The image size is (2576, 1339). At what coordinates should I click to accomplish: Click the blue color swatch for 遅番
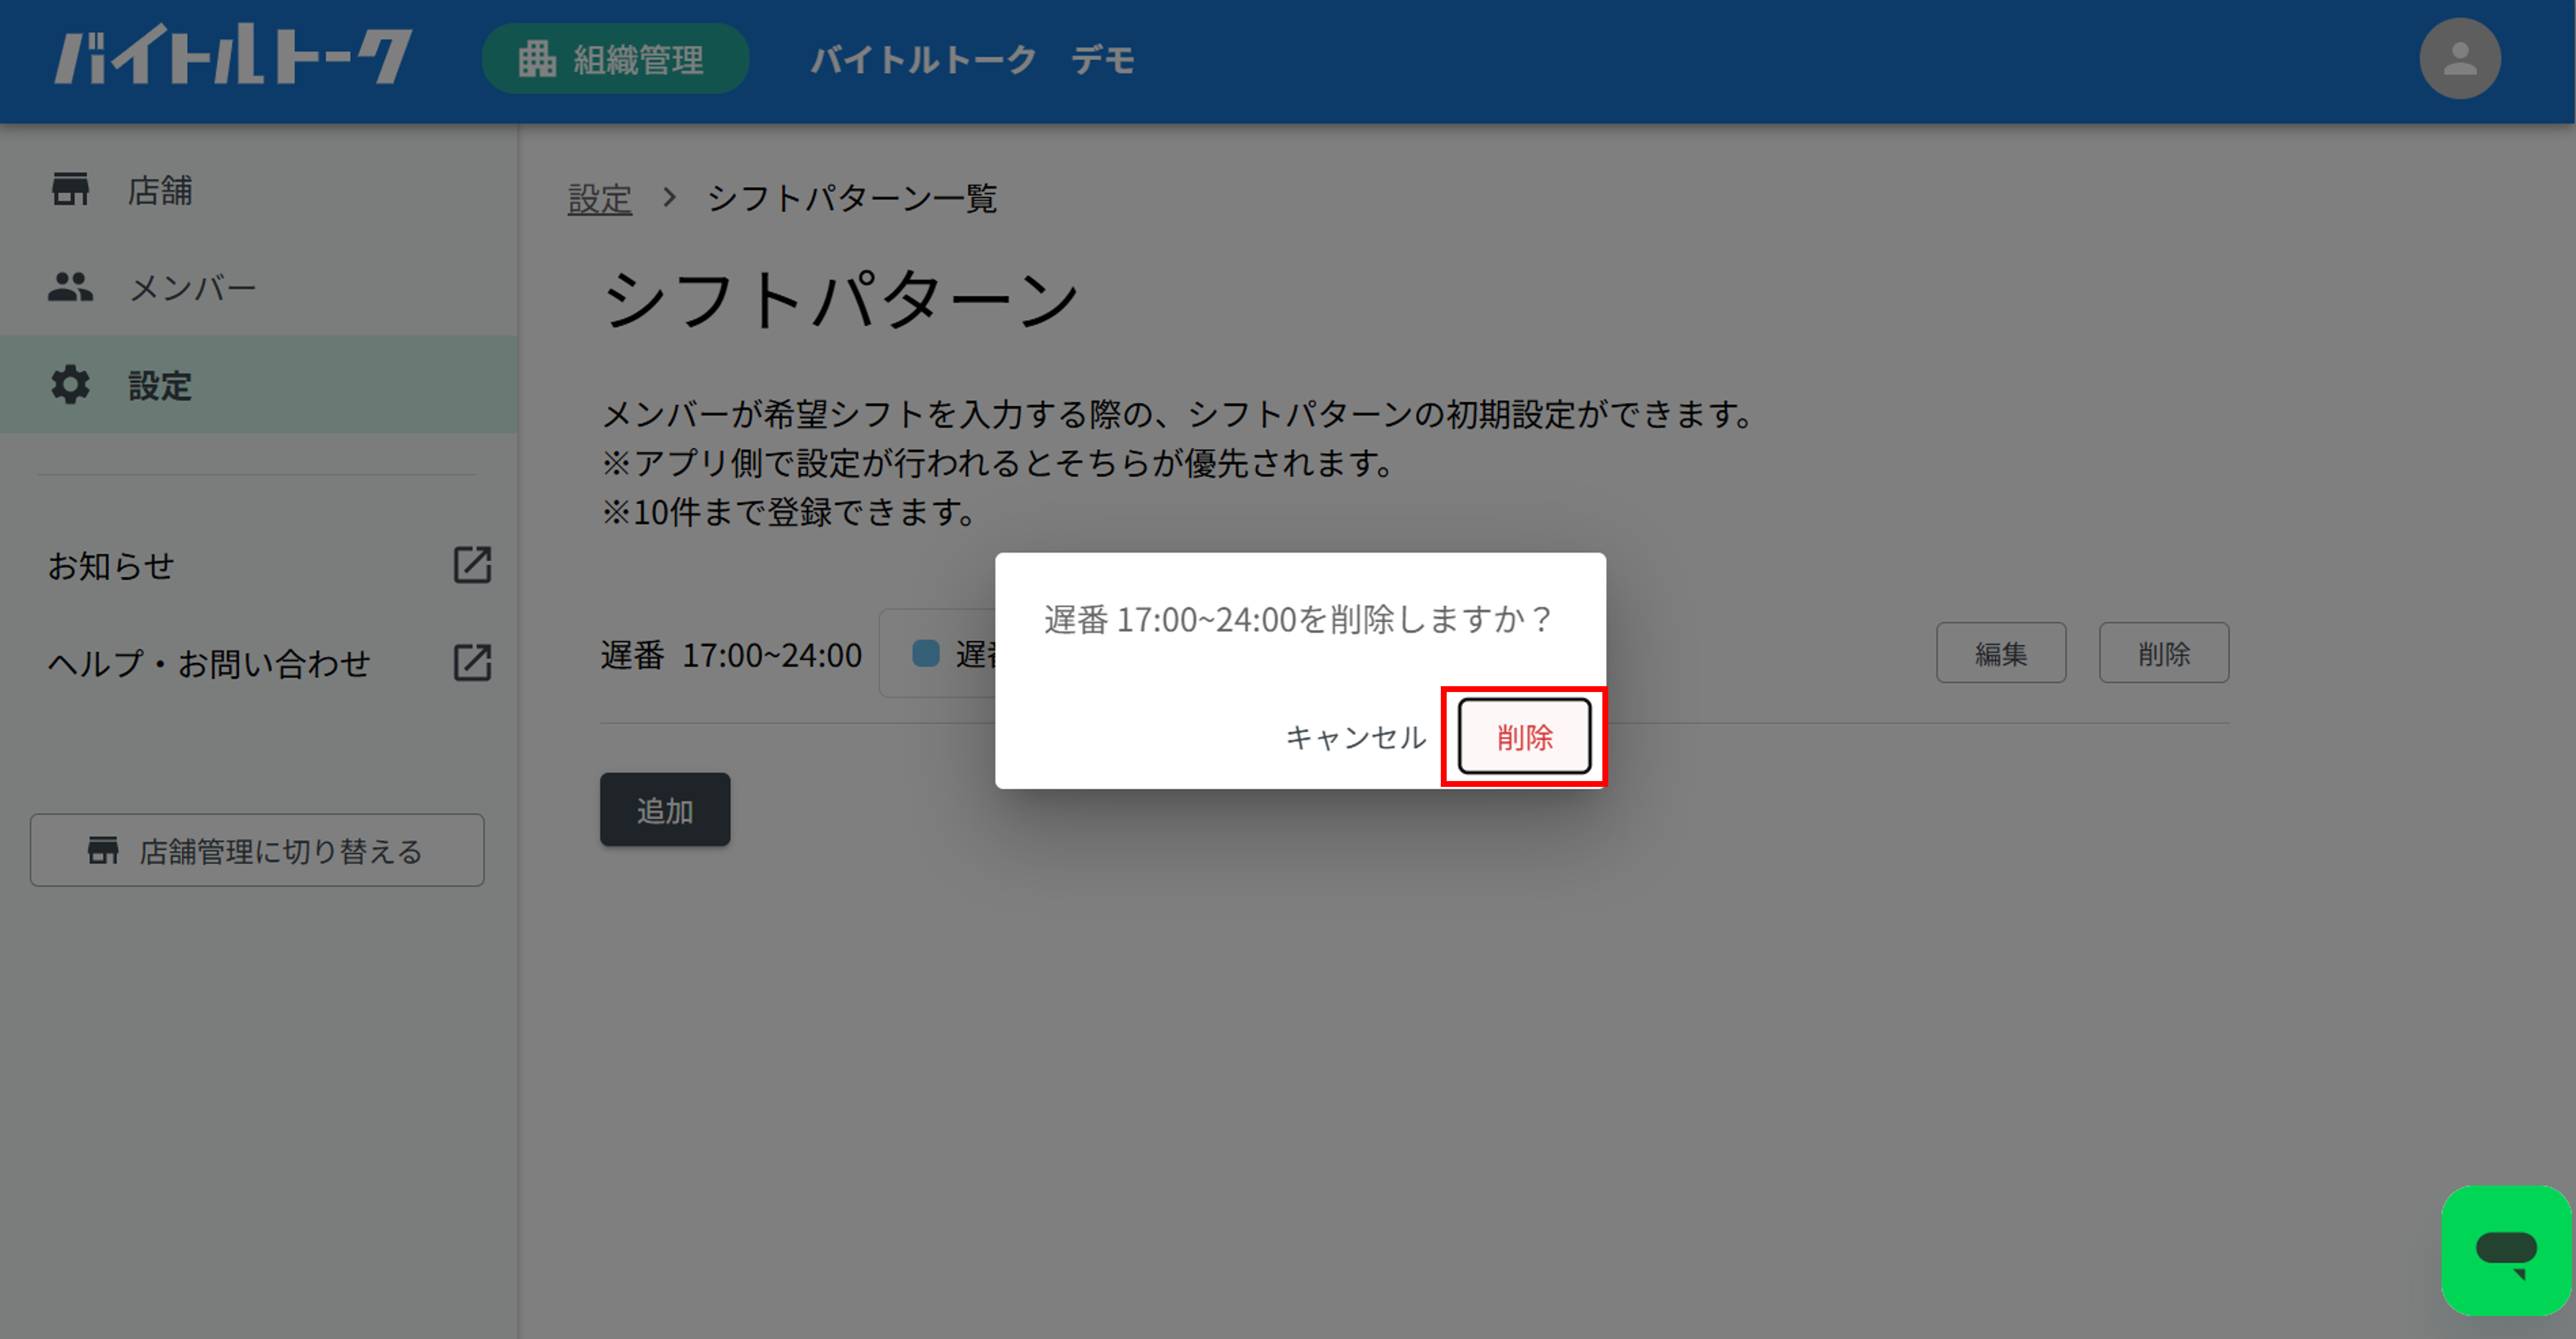coord(926,653)
